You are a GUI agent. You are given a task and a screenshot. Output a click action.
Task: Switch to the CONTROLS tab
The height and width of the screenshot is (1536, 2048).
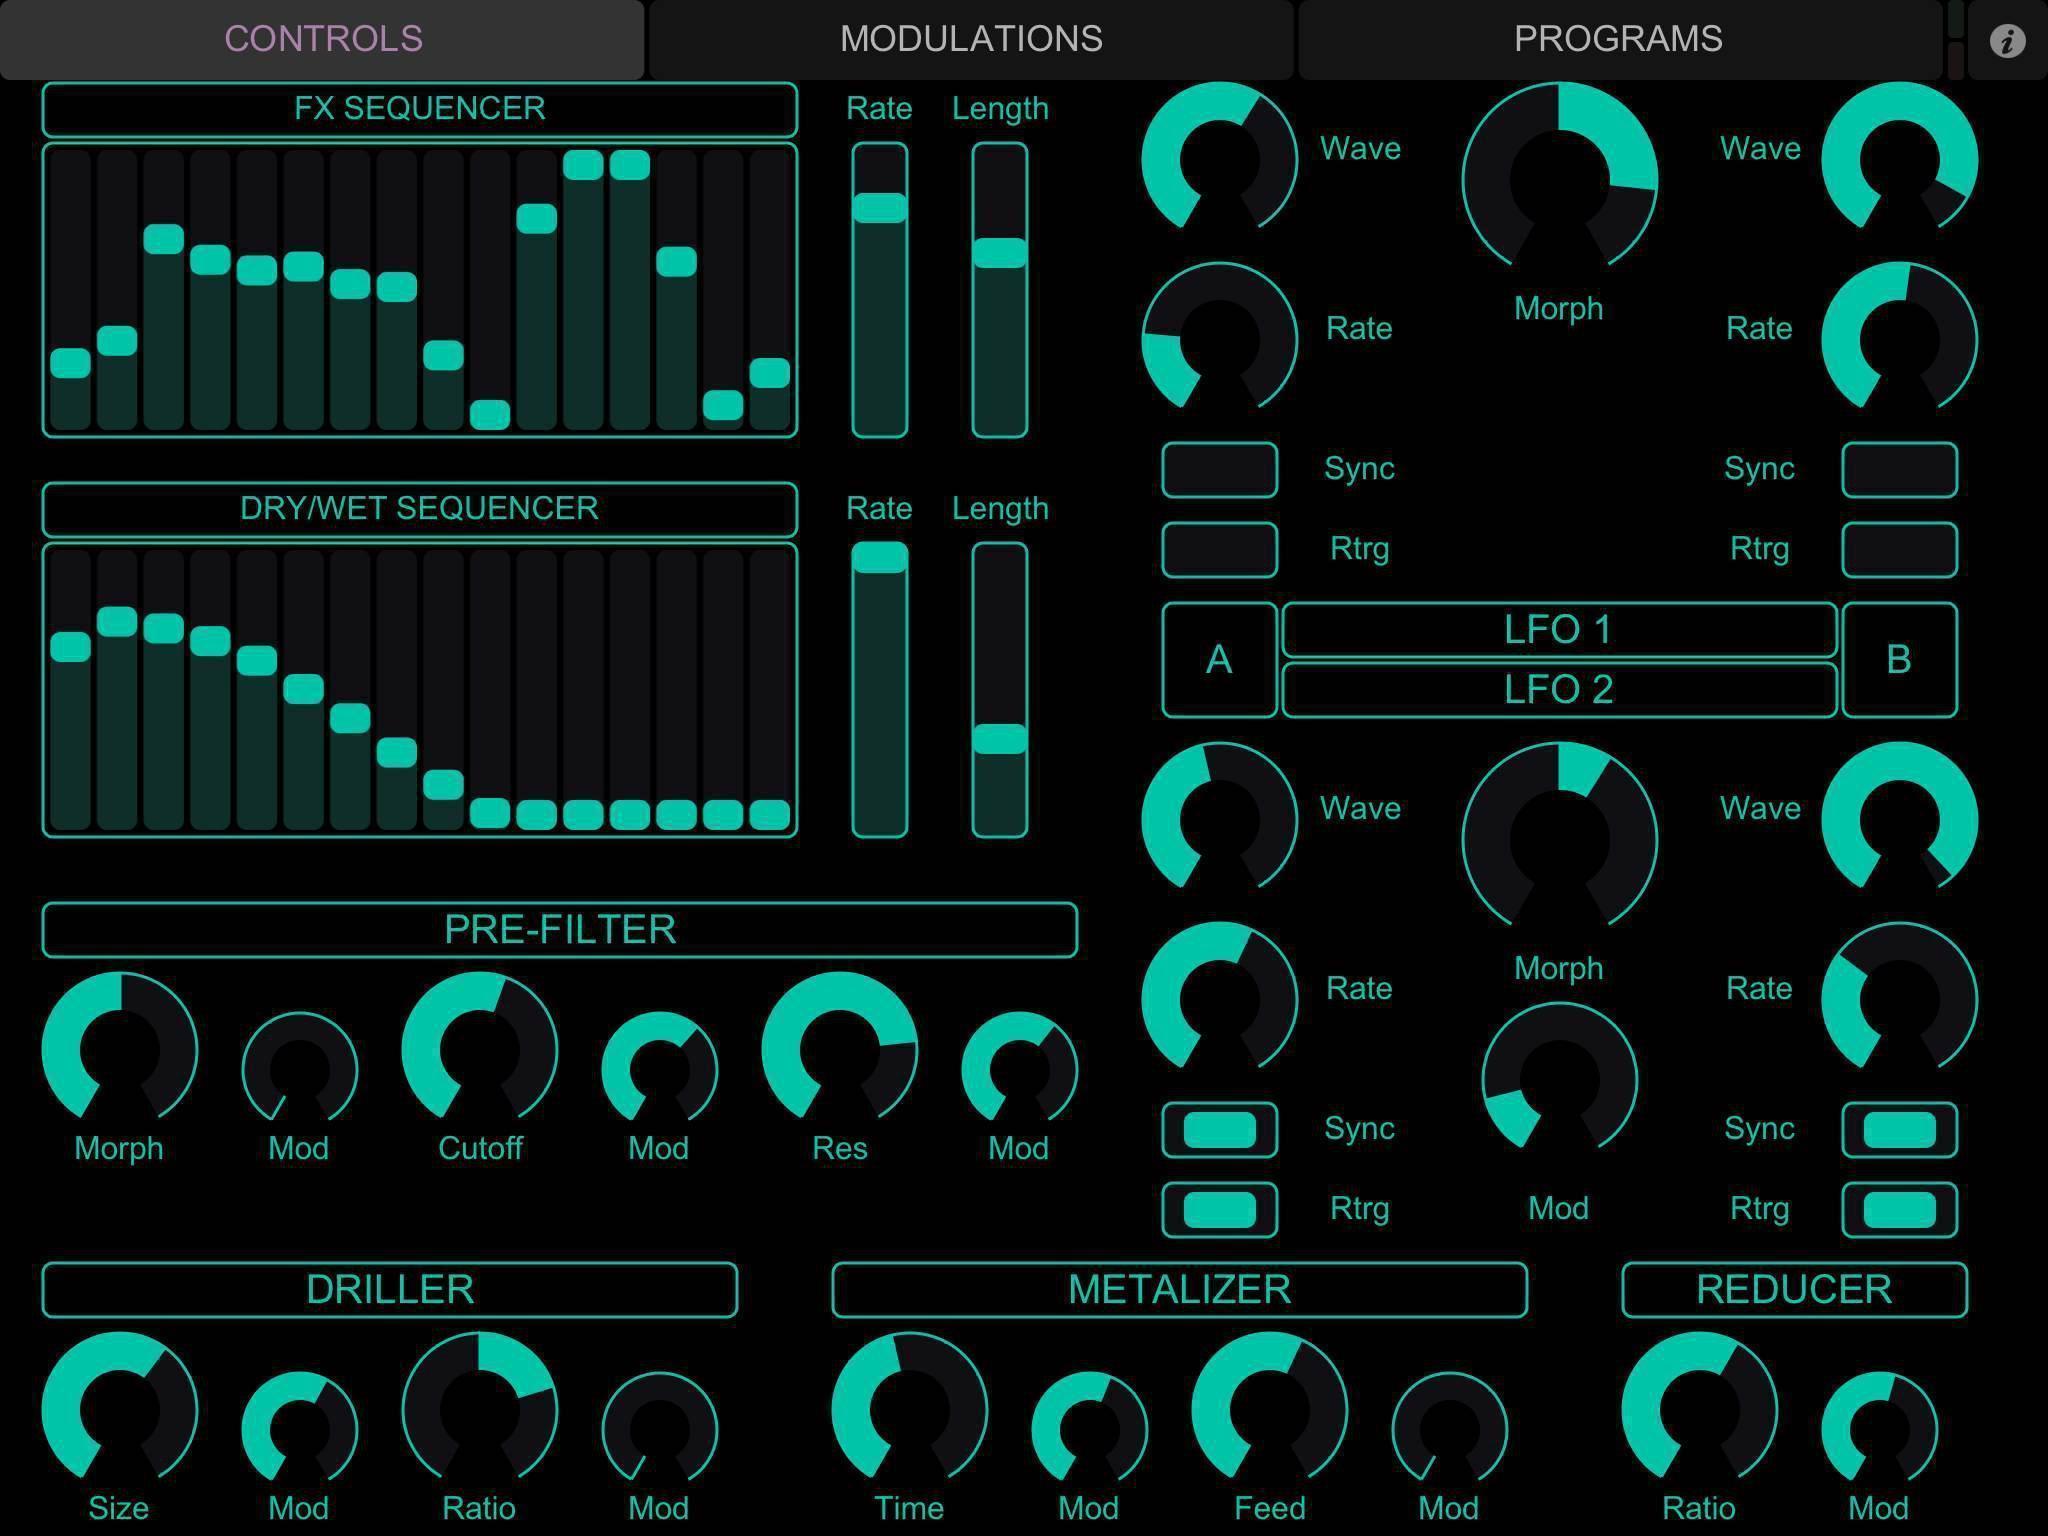(322, 39)
